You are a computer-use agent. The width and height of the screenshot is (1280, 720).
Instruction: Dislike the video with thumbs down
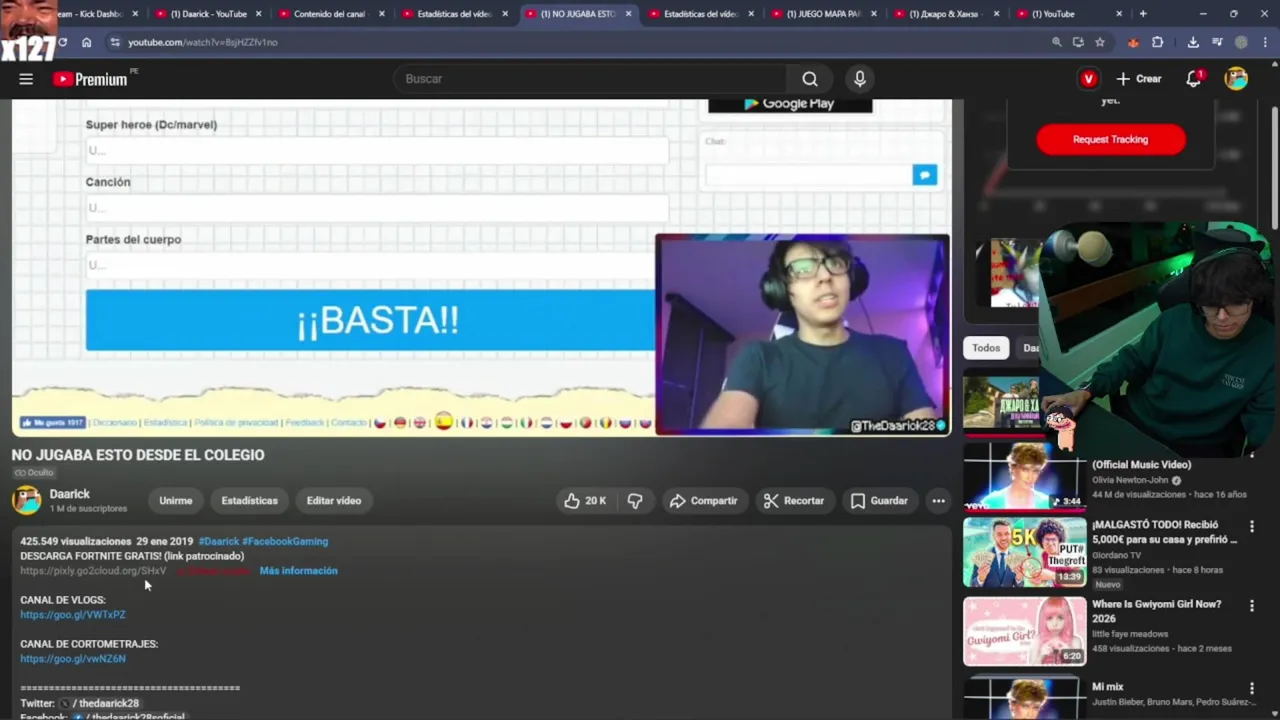[635, 501]
